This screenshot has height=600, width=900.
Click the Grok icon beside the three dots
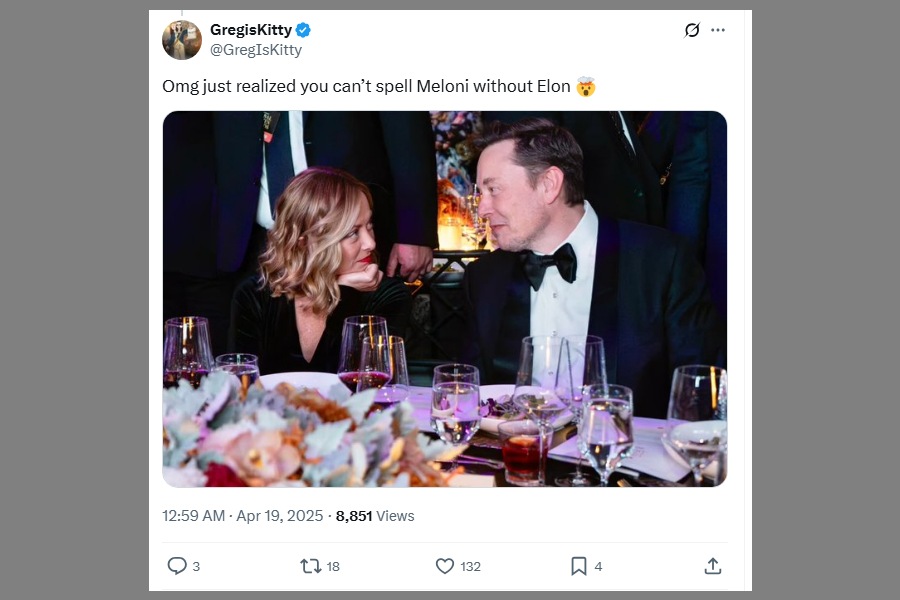point(692,30)
